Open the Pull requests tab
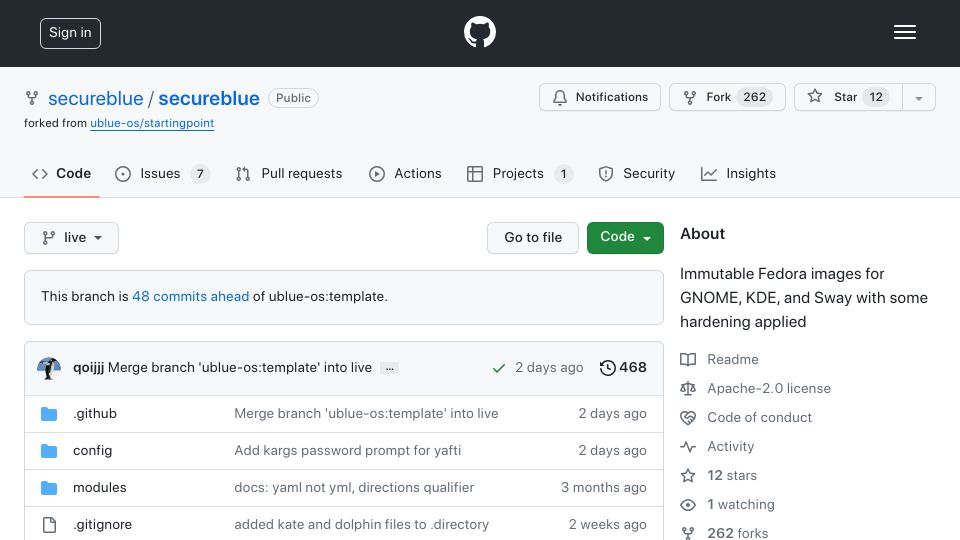 (289, 174)
